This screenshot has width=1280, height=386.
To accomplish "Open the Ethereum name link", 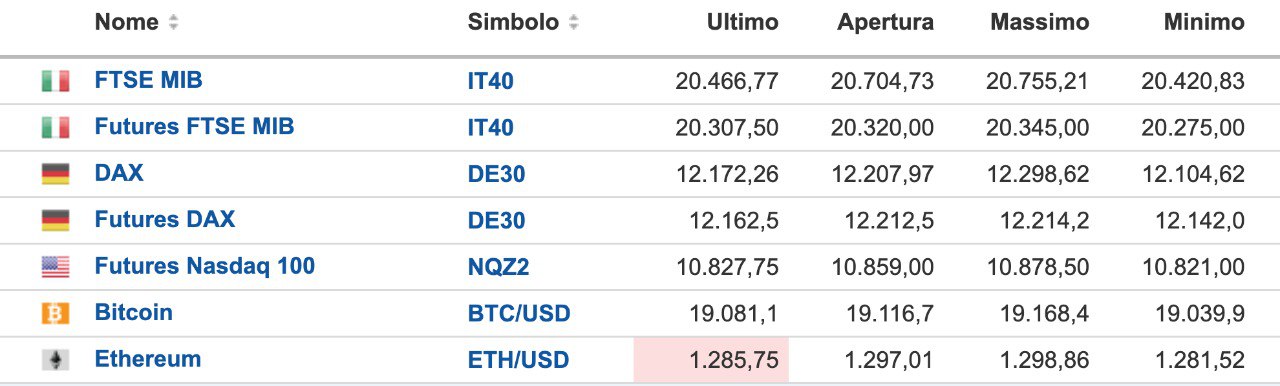I will [148, 359].
